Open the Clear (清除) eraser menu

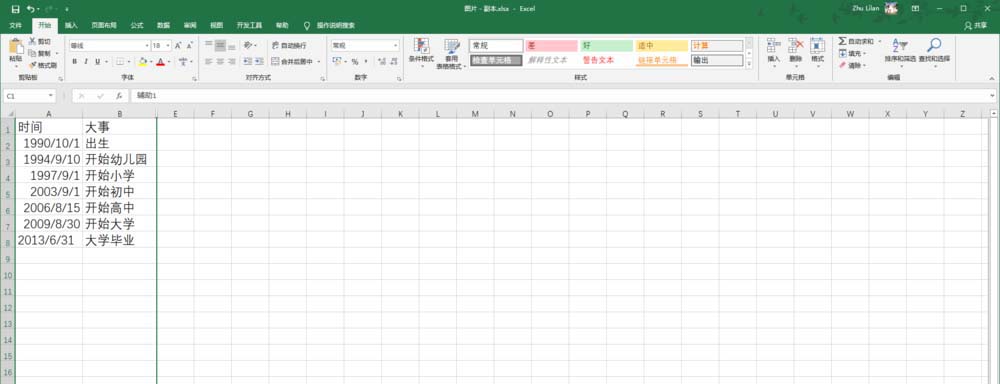point(852,65)
